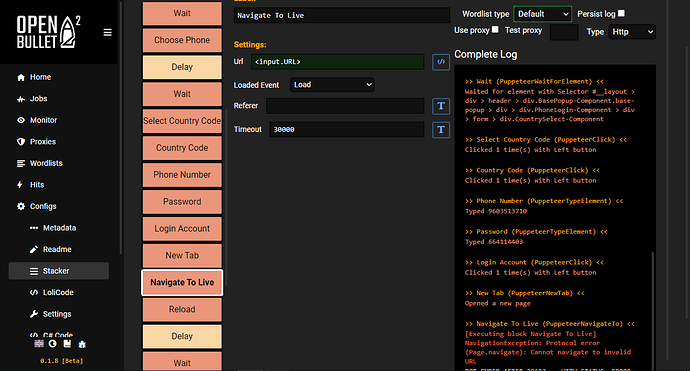Click the last icon beside the save icon
This screenshot has height=371, width=690.
82,344
